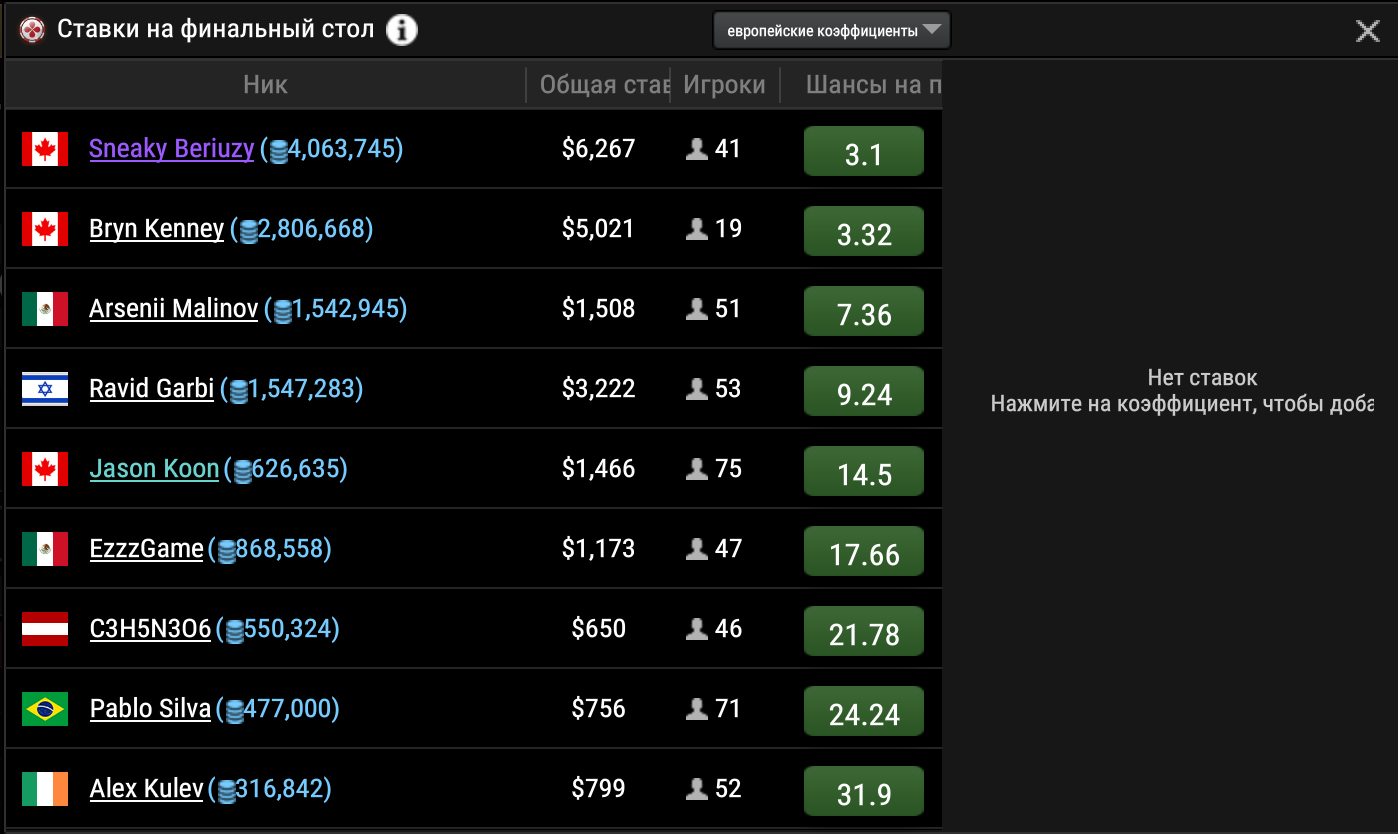
Task: Open the европейские коэффициенты dropdown
Action: tap(831, 30)
